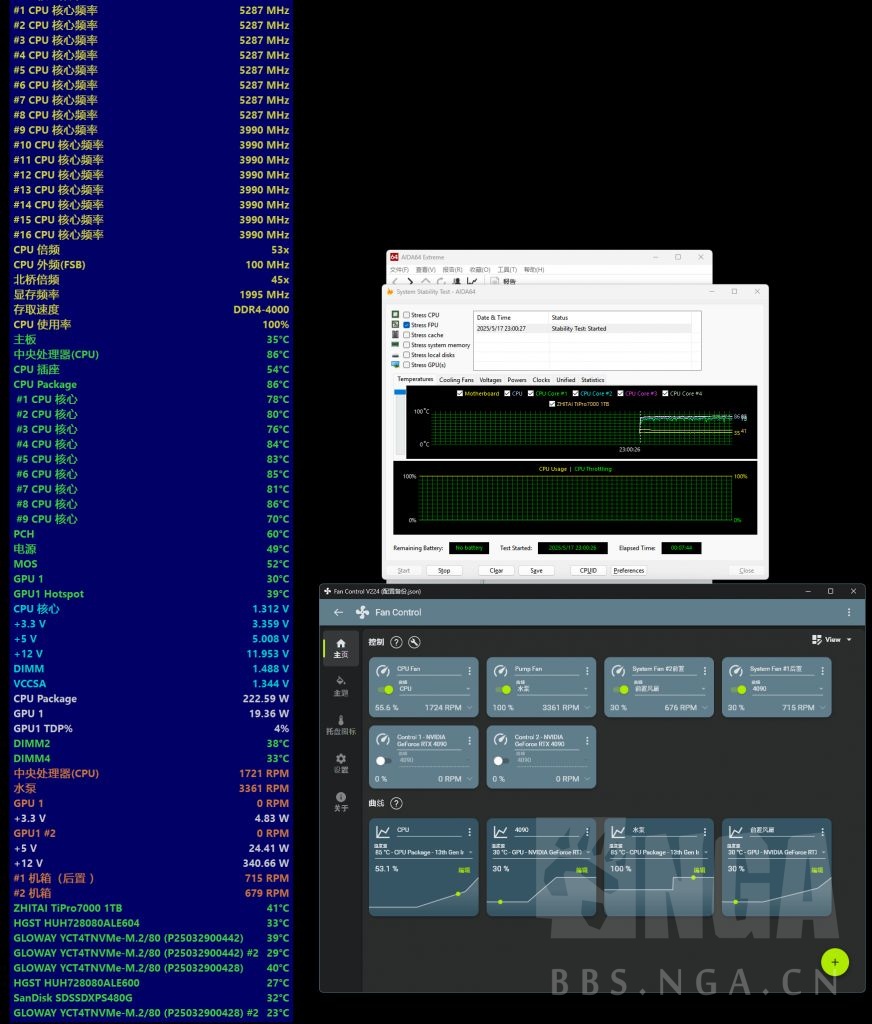Open the Fan Control home page icon
The image size is (872, 1024).
point(340,647)
